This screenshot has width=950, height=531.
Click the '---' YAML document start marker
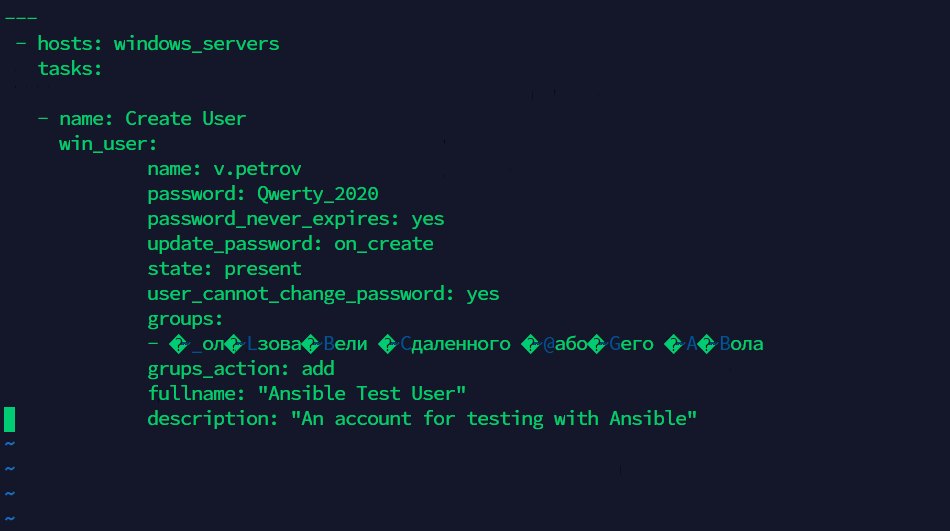21,18
